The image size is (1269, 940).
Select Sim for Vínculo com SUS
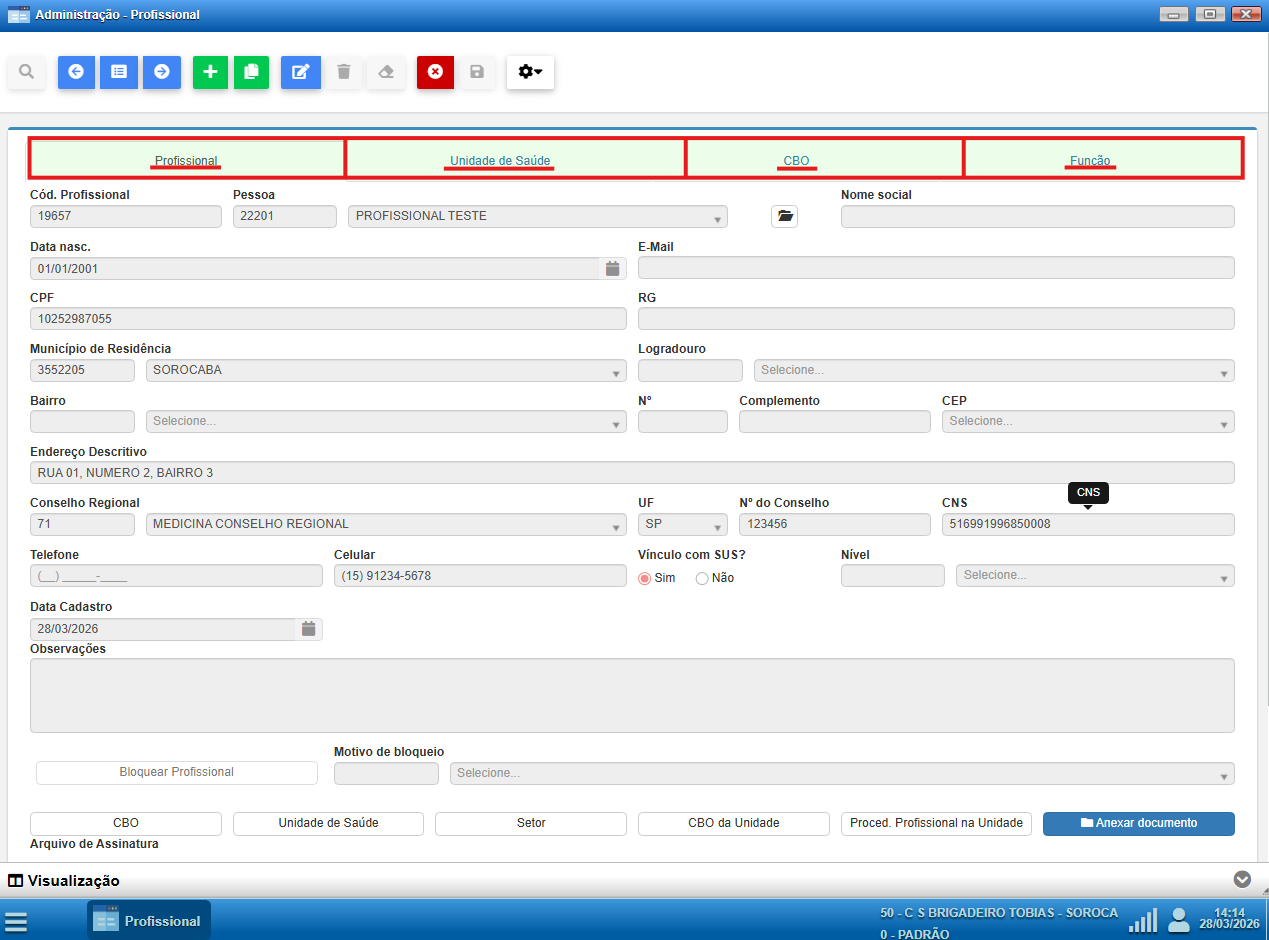645,578
